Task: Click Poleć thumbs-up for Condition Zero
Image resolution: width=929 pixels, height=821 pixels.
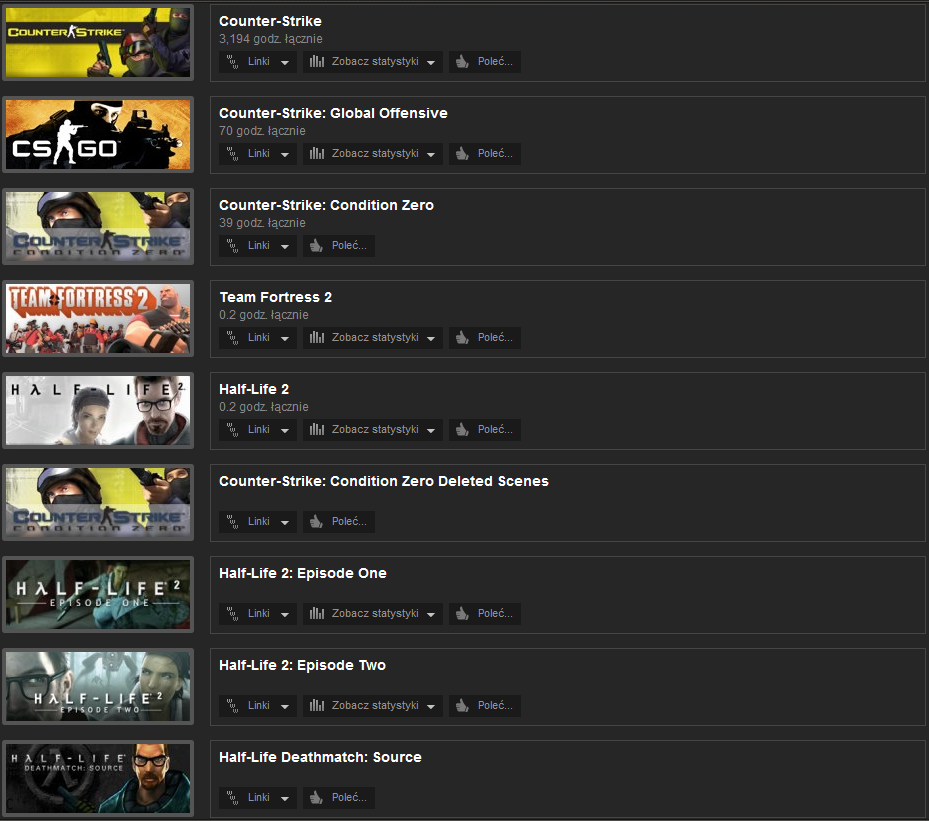Action: click(339, 245)
